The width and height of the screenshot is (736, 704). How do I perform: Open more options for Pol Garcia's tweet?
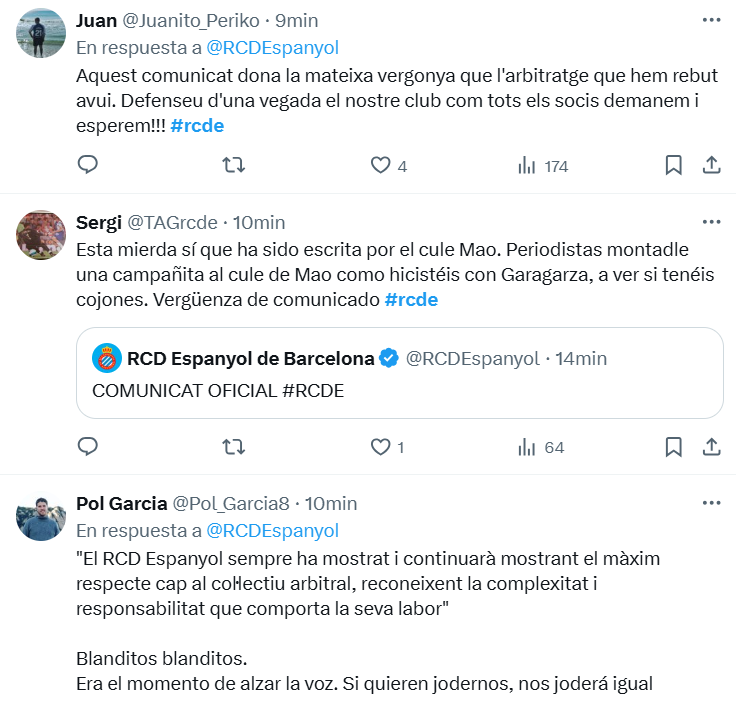[711, 502]
